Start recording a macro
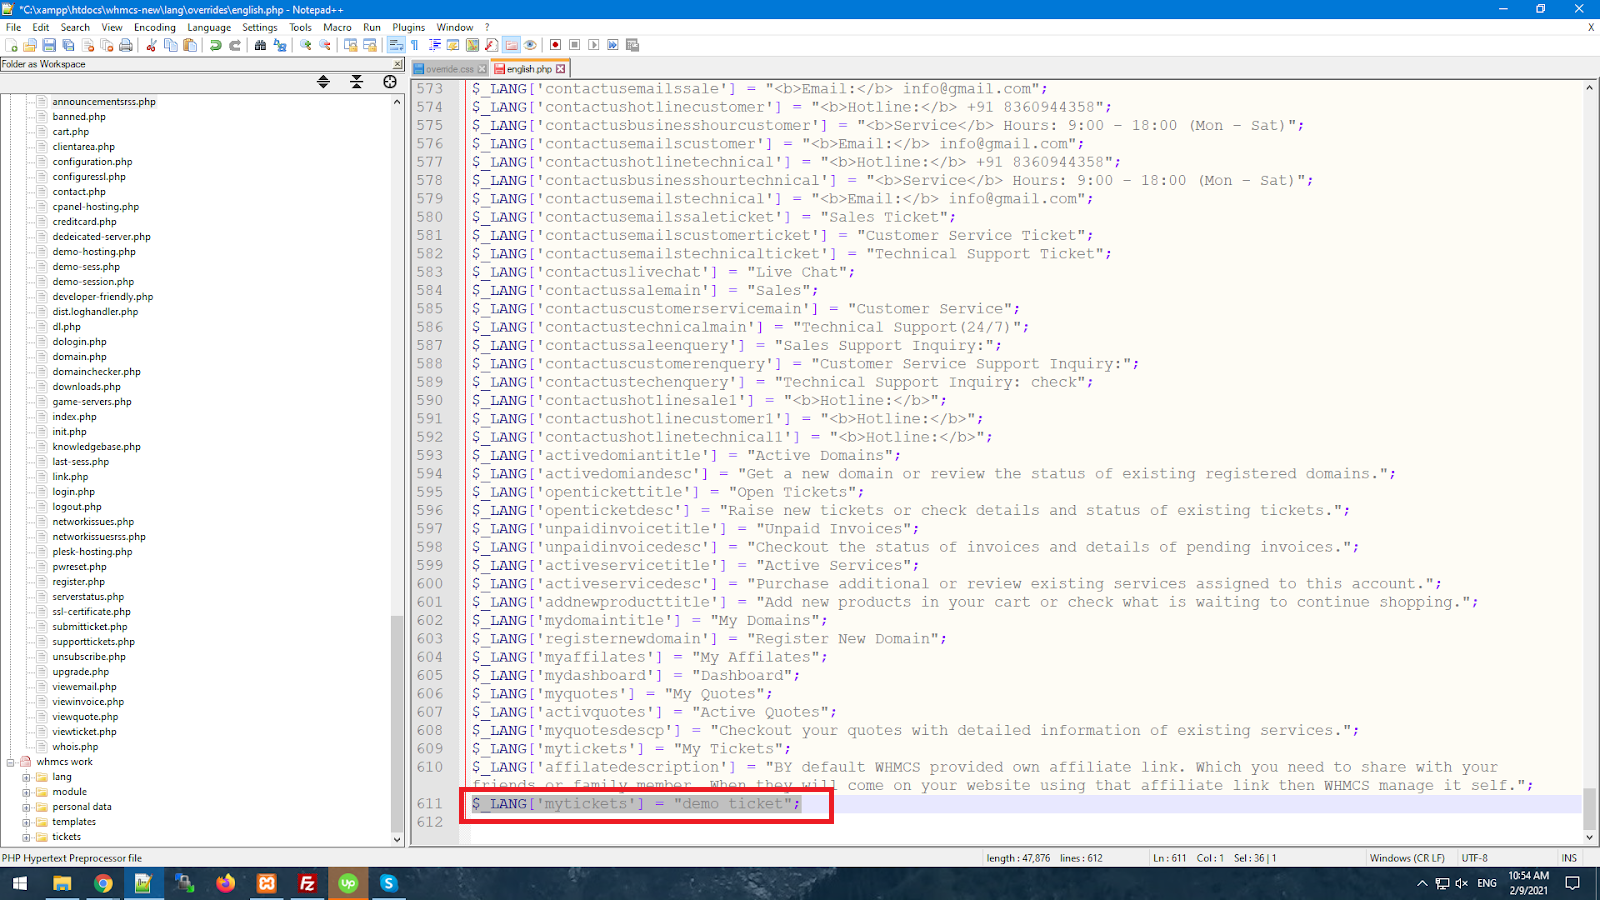This screenshot has height=900, width=1600. tap(554, 45)
